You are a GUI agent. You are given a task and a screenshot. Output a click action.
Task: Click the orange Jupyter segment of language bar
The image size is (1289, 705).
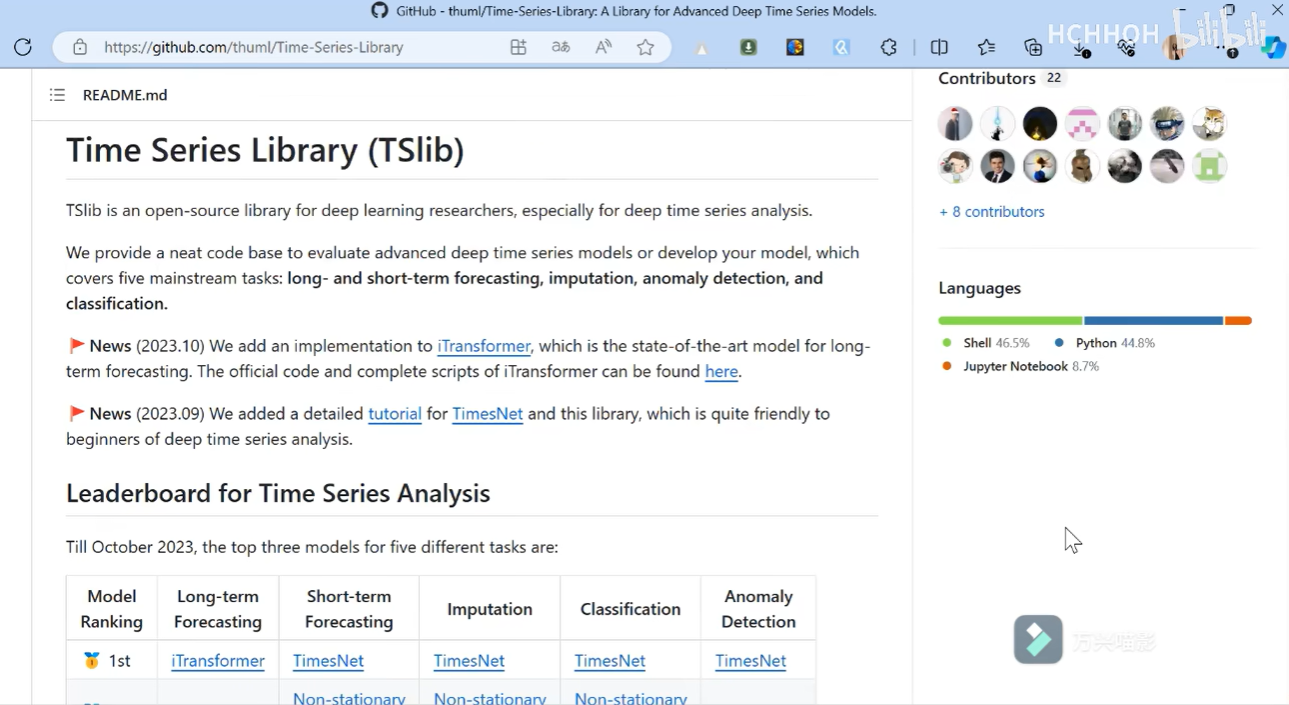coord(1239,321)
